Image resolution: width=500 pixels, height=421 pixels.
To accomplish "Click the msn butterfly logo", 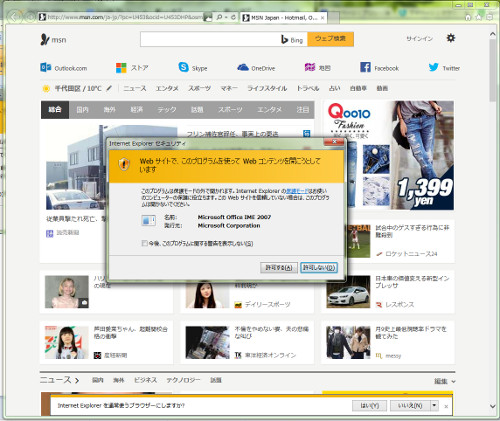I will coord(45,40).
